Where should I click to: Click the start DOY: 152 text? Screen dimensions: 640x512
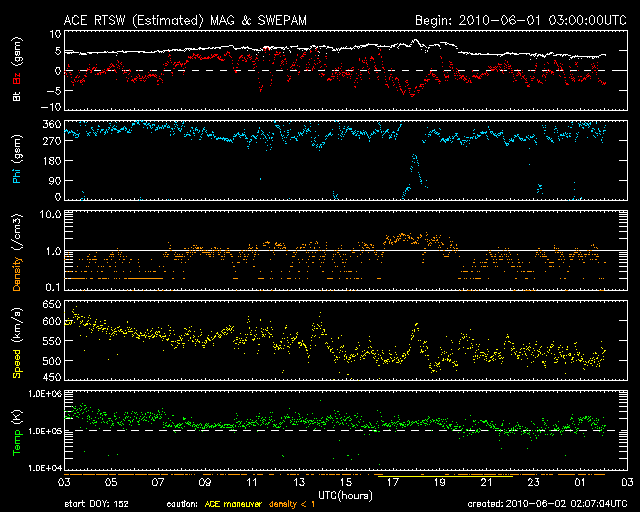pos(97,504)
